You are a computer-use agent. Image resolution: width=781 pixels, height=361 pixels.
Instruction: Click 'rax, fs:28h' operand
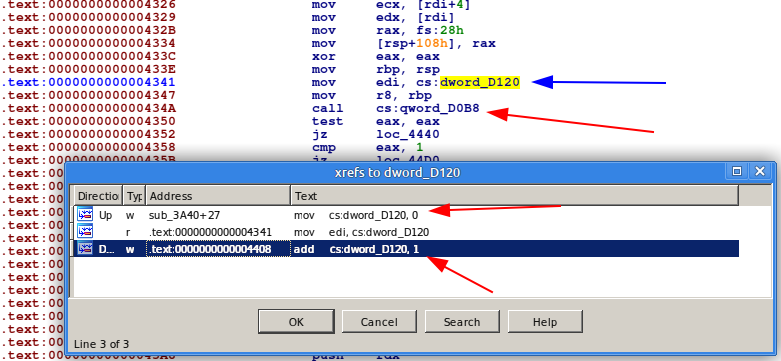(x=420, y=30)
